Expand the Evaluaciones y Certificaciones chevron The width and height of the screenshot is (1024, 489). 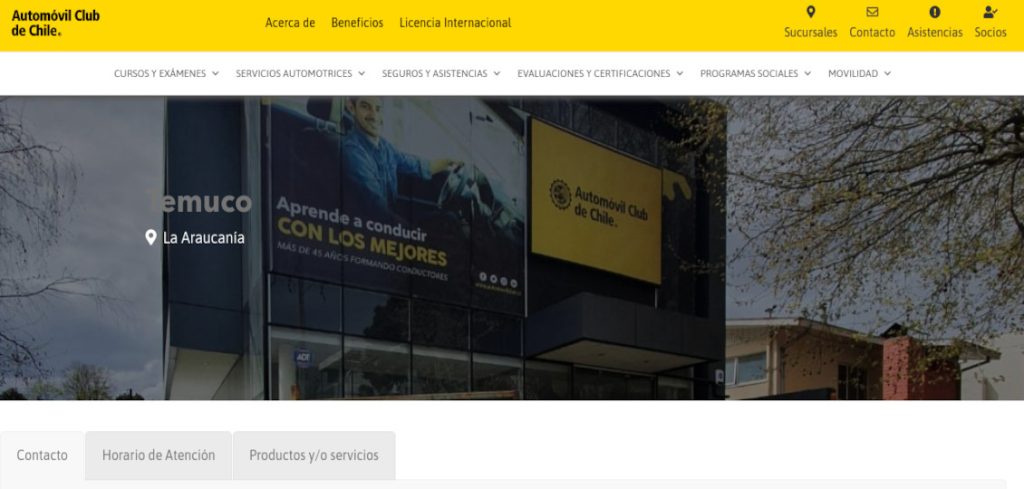[679, 74]
